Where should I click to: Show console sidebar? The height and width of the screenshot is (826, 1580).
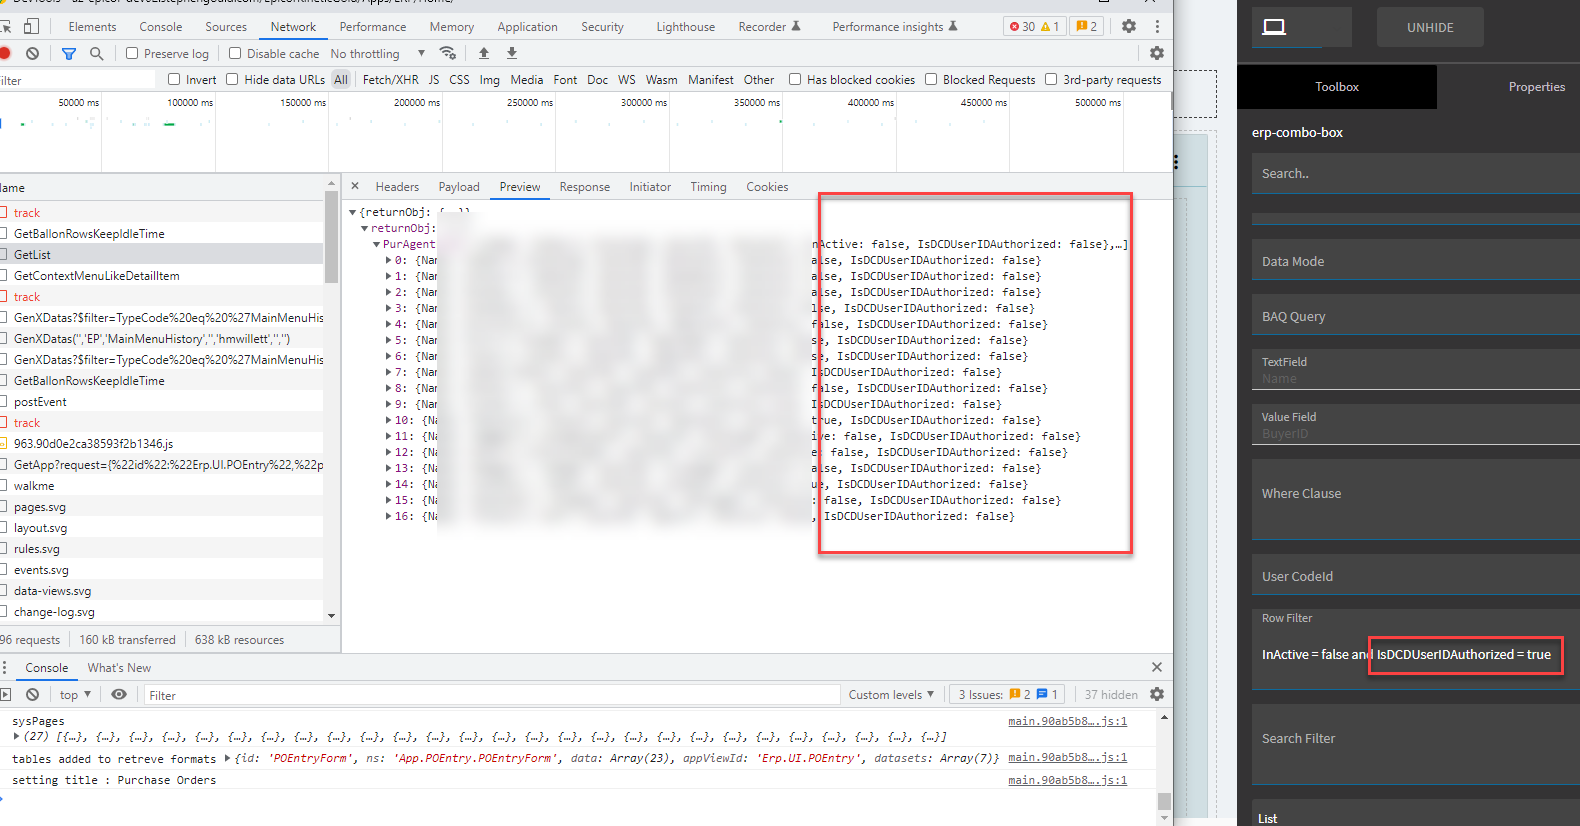click(5, 694)
